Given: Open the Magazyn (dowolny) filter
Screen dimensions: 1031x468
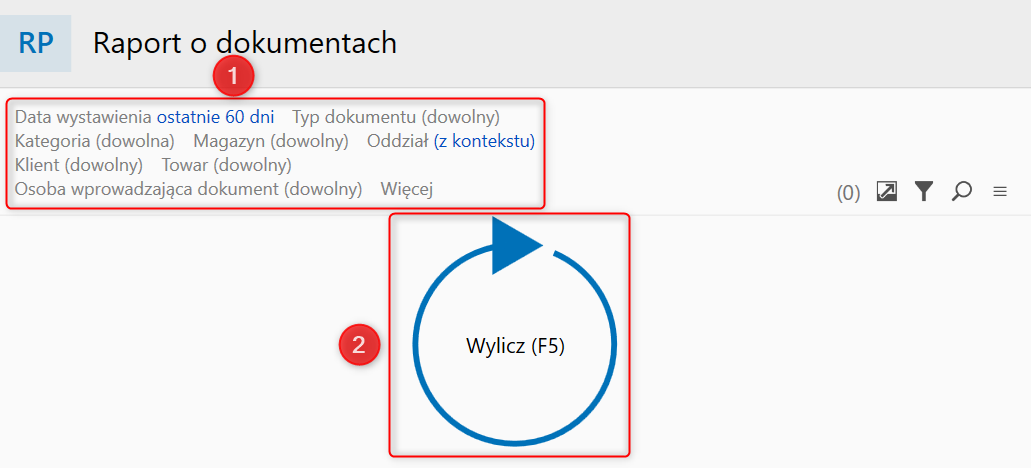Looking at the screenshot, I should click(271, 141).
